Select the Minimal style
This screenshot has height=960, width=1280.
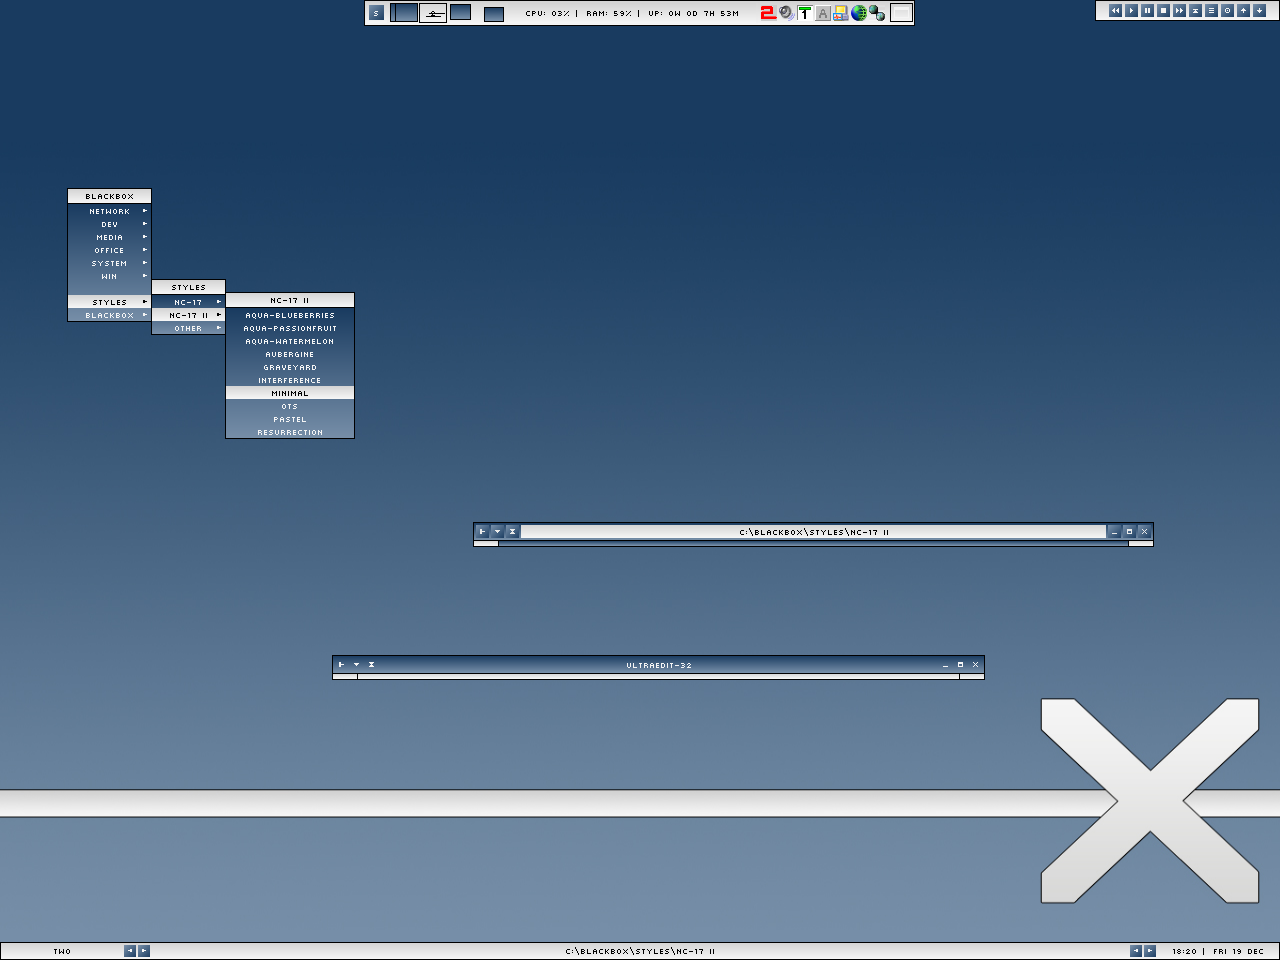290,394
